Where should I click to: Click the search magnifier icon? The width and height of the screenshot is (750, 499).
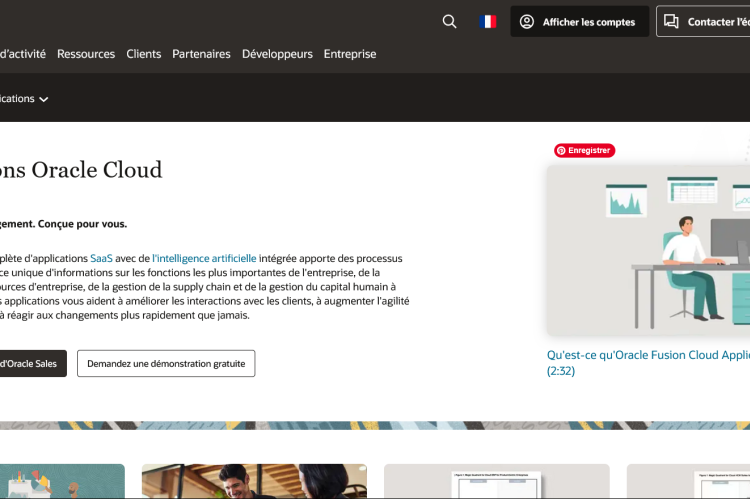(x=449, y=21)
